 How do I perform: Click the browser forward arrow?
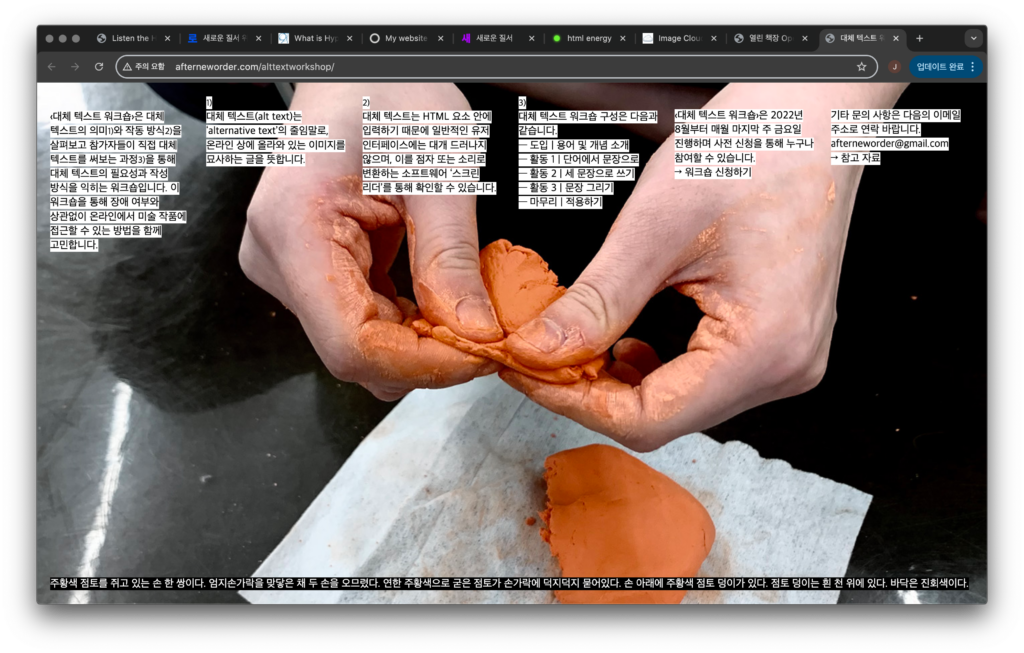[75, 67]
